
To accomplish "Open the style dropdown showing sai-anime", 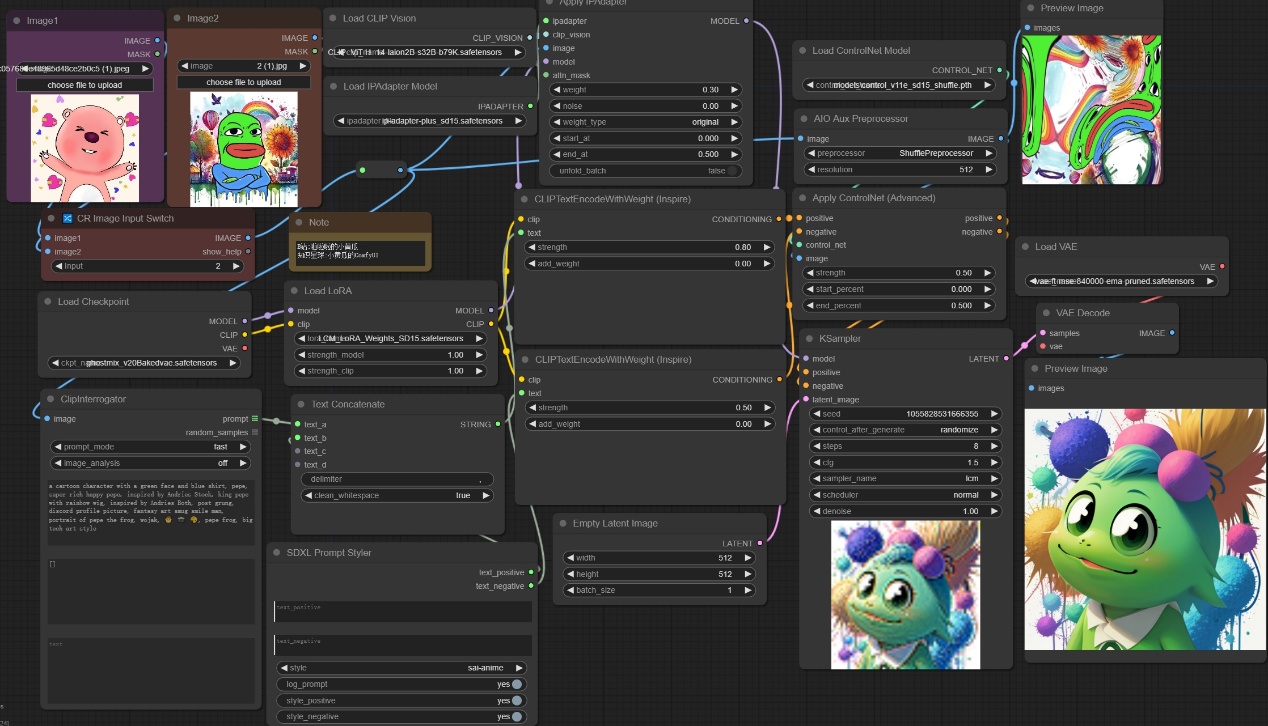I will tap(402, 668).
